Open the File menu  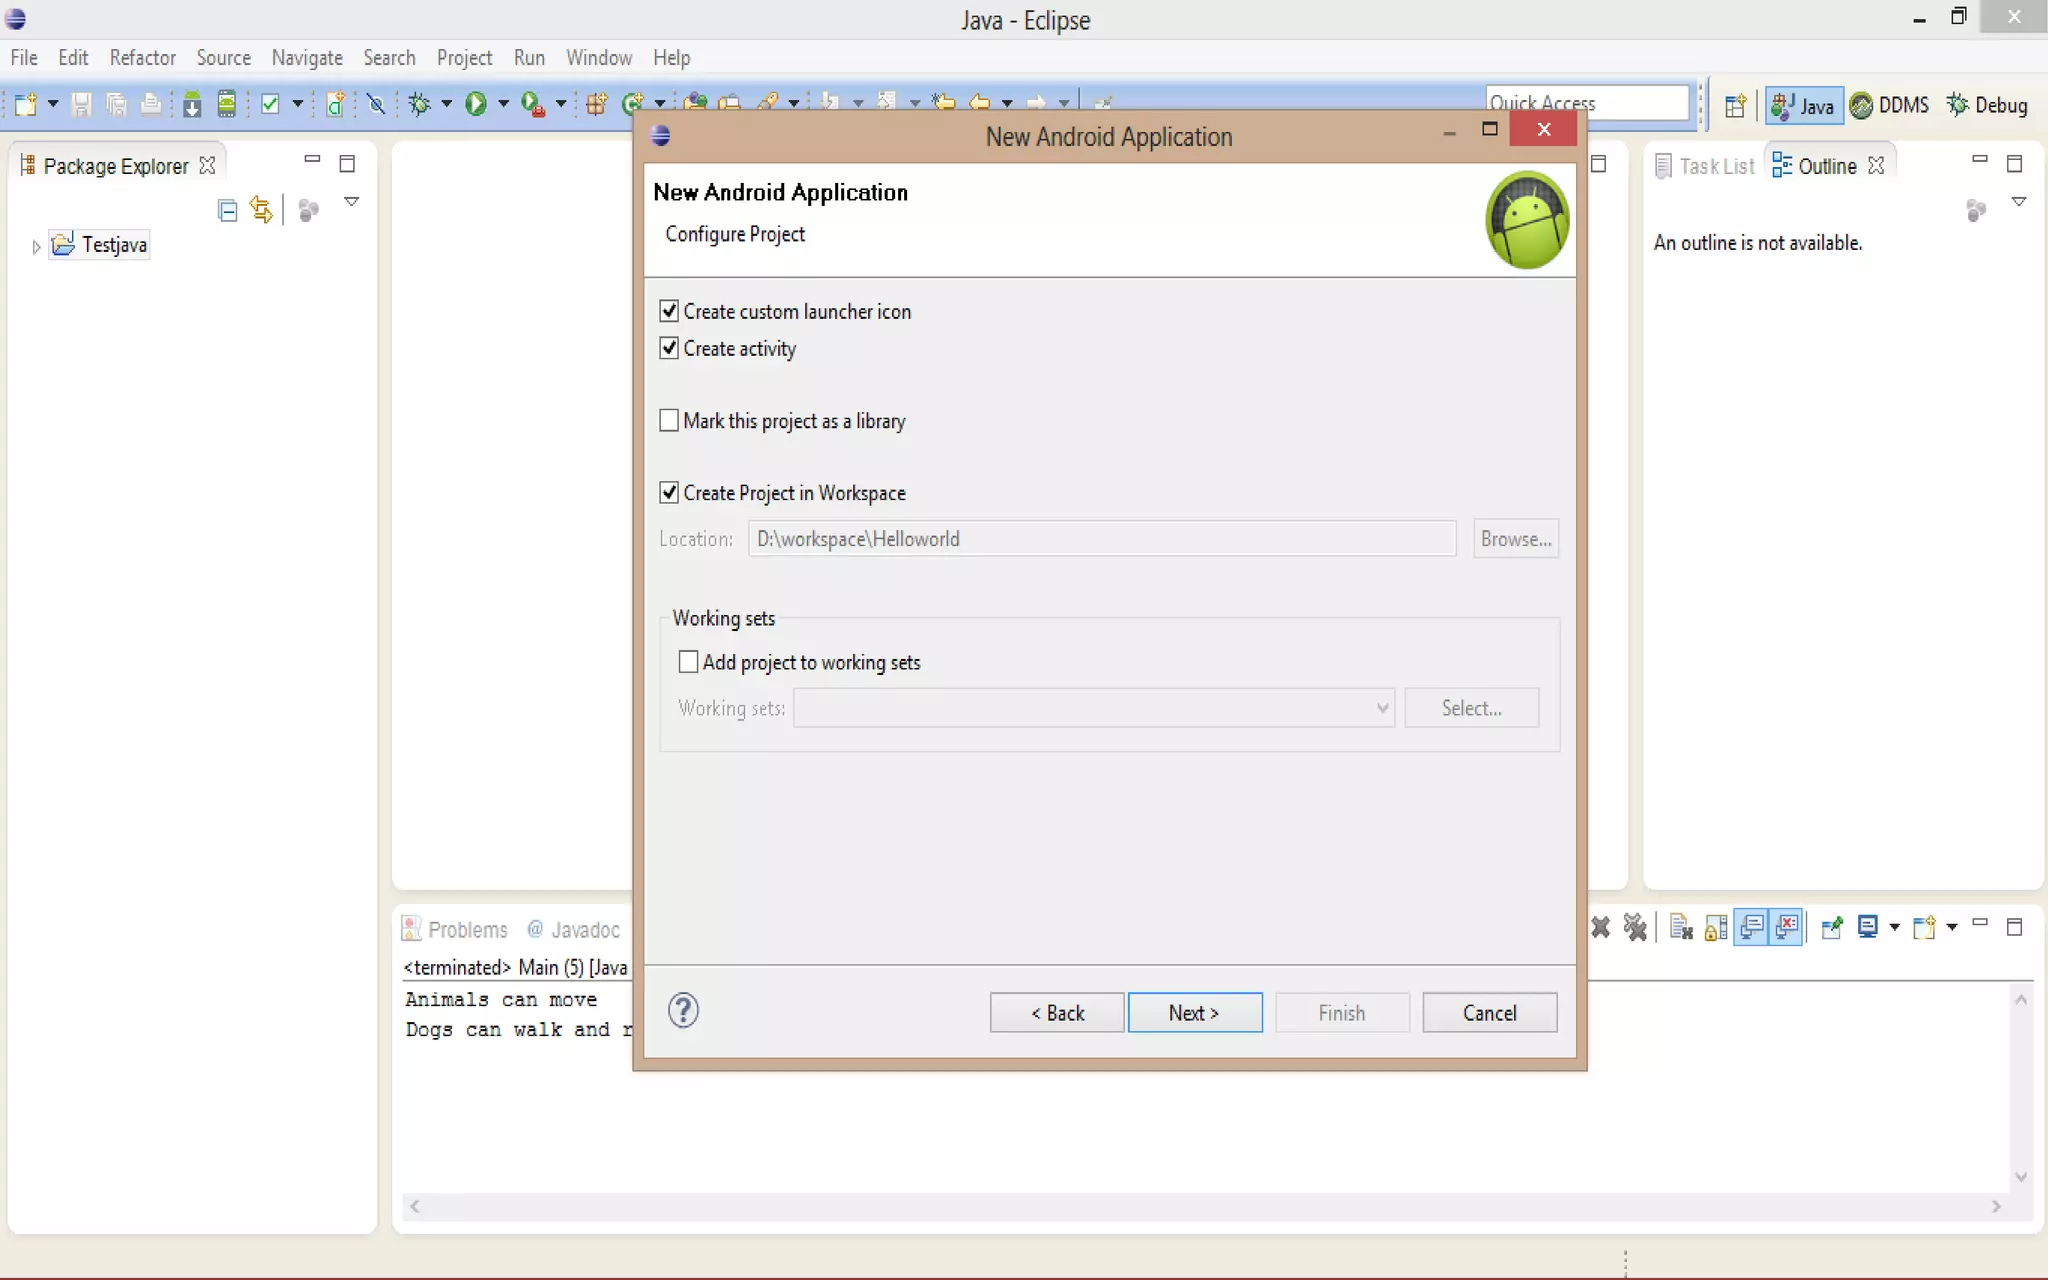[x=24, y=58]
